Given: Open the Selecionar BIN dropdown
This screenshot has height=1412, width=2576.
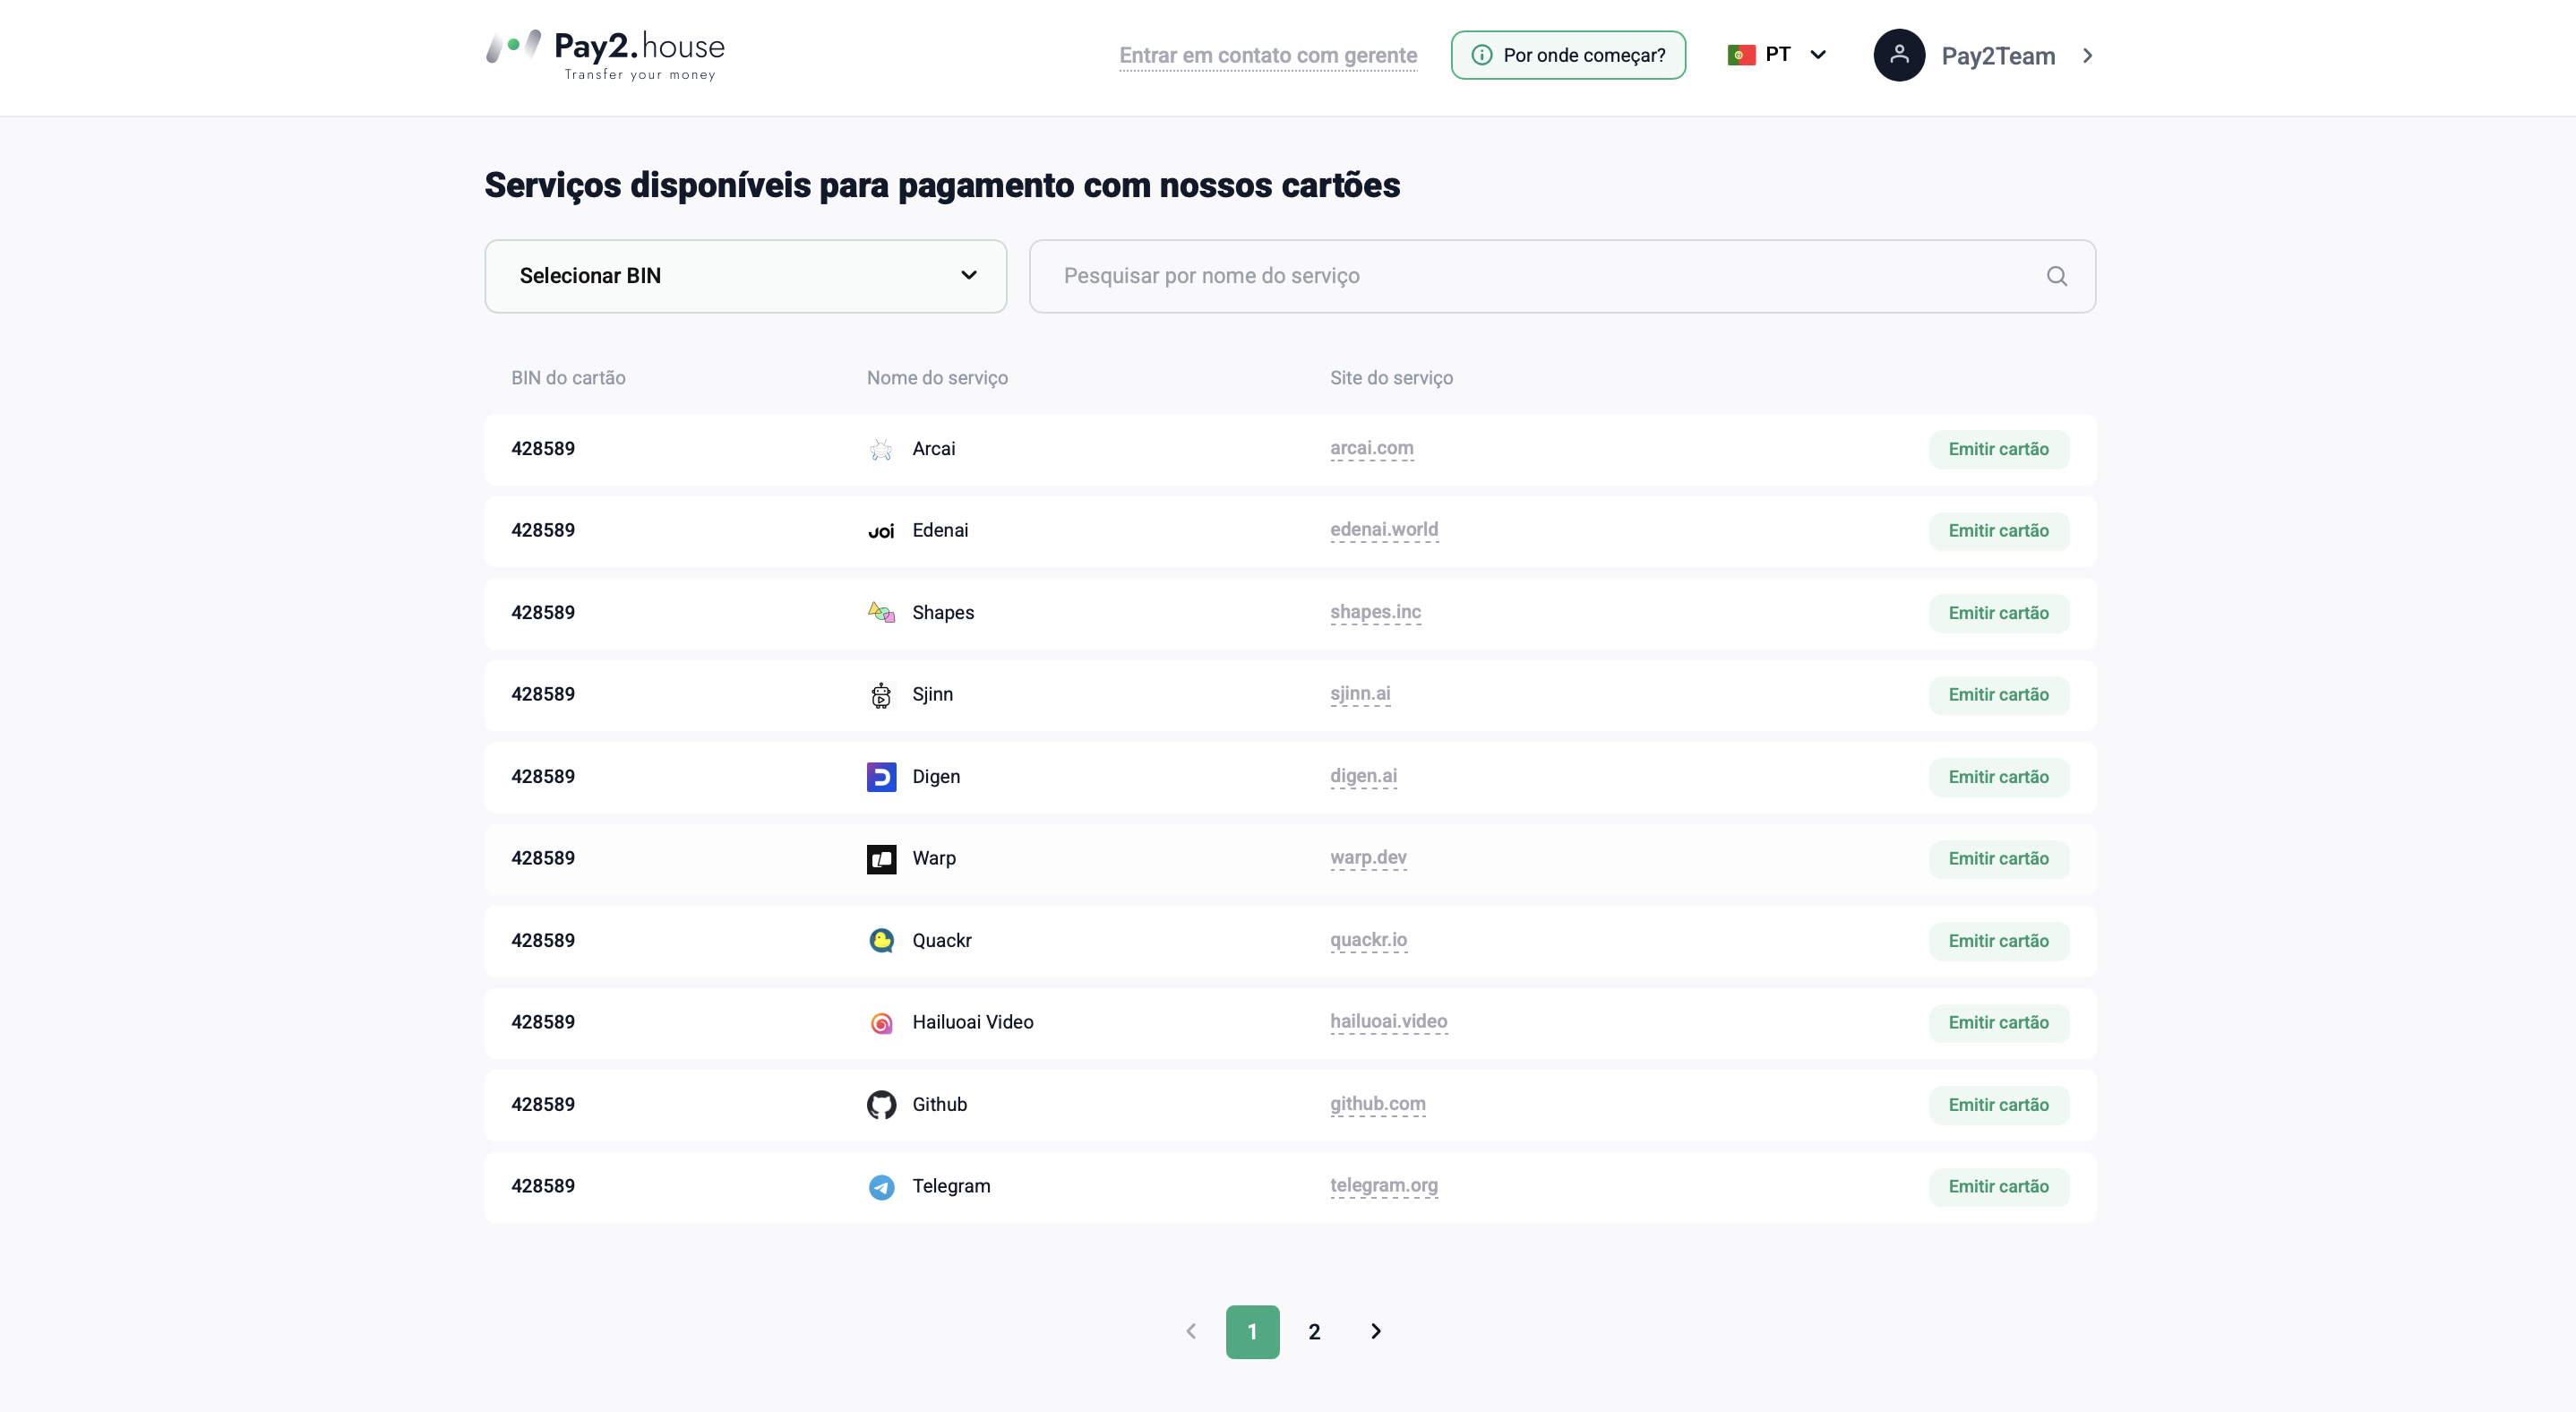Looking at the screenshot, I should pyautogui.click(x=745, y=276).
